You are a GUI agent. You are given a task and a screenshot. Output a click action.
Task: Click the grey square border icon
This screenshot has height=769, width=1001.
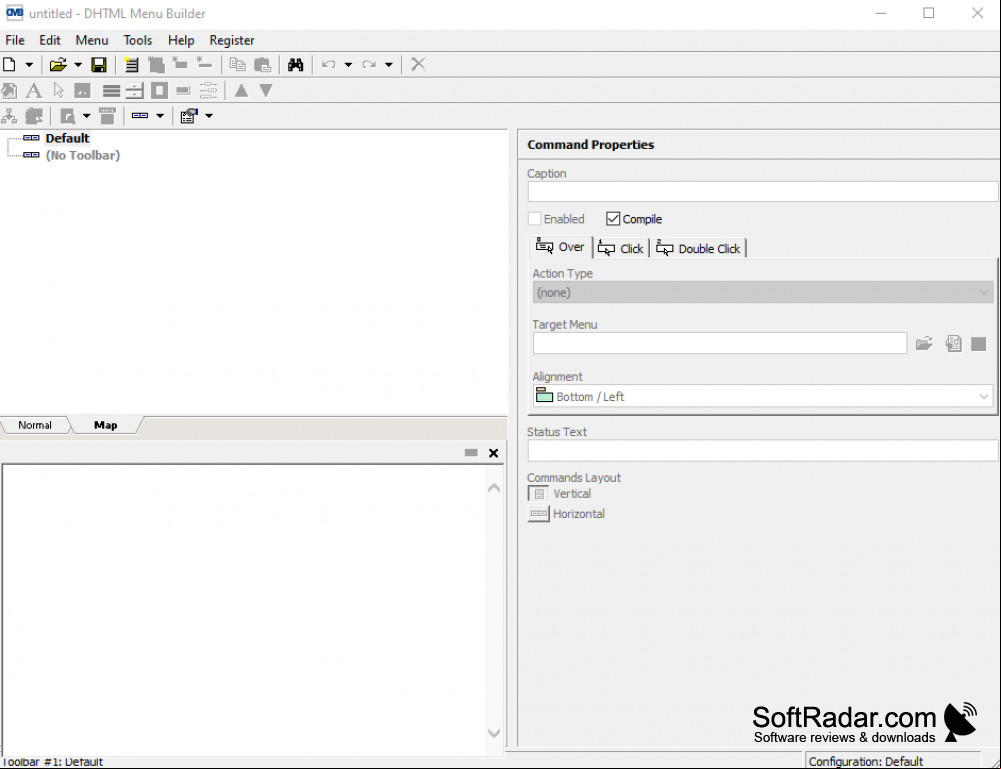(x=160, y=91)
